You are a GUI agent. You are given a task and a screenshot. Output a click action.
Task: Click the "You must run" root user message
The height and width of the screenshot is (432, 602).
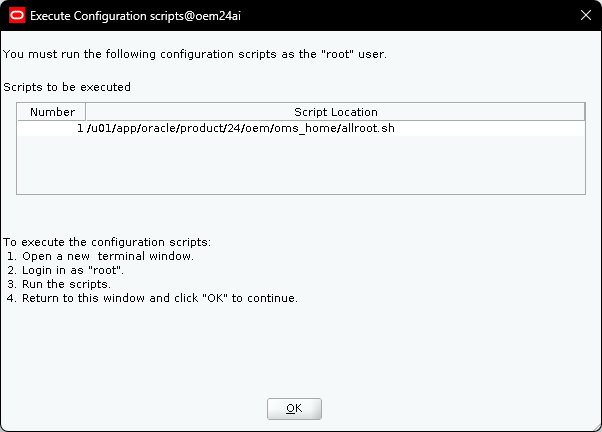[194, 53]
